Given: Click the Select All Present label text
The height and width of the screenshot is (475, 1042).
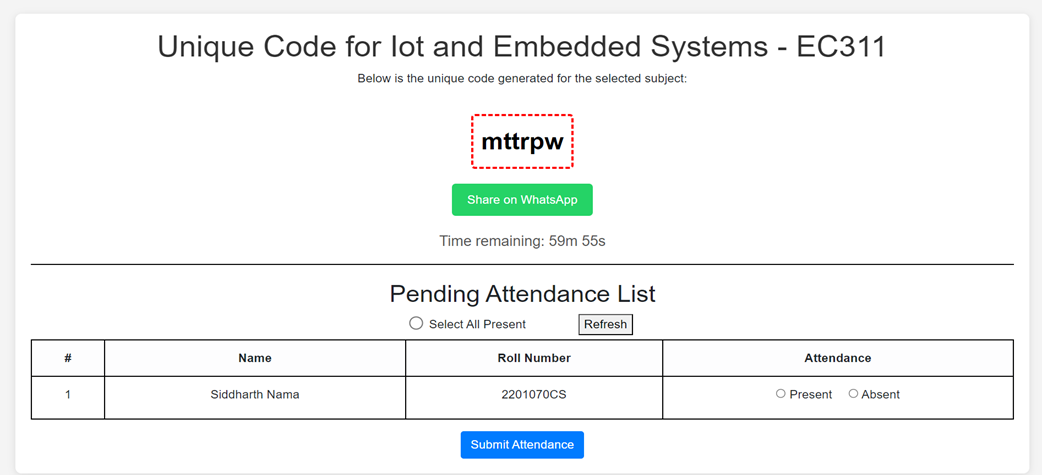Looking at the screenshot, I should click(x=477, y=324).
